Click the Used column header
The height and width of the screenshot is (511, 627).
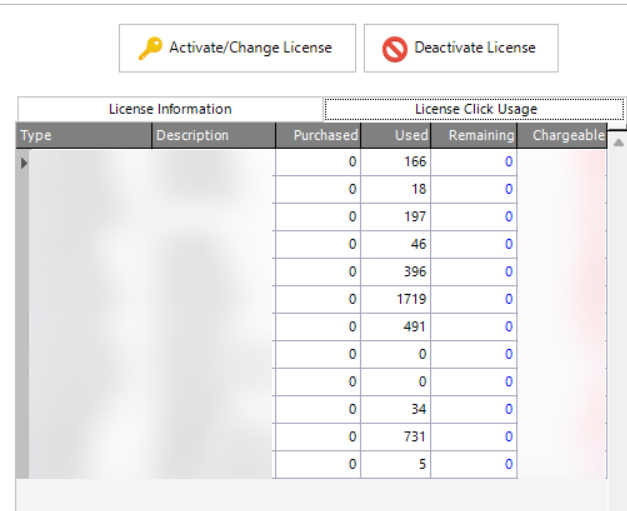point(396,135)
